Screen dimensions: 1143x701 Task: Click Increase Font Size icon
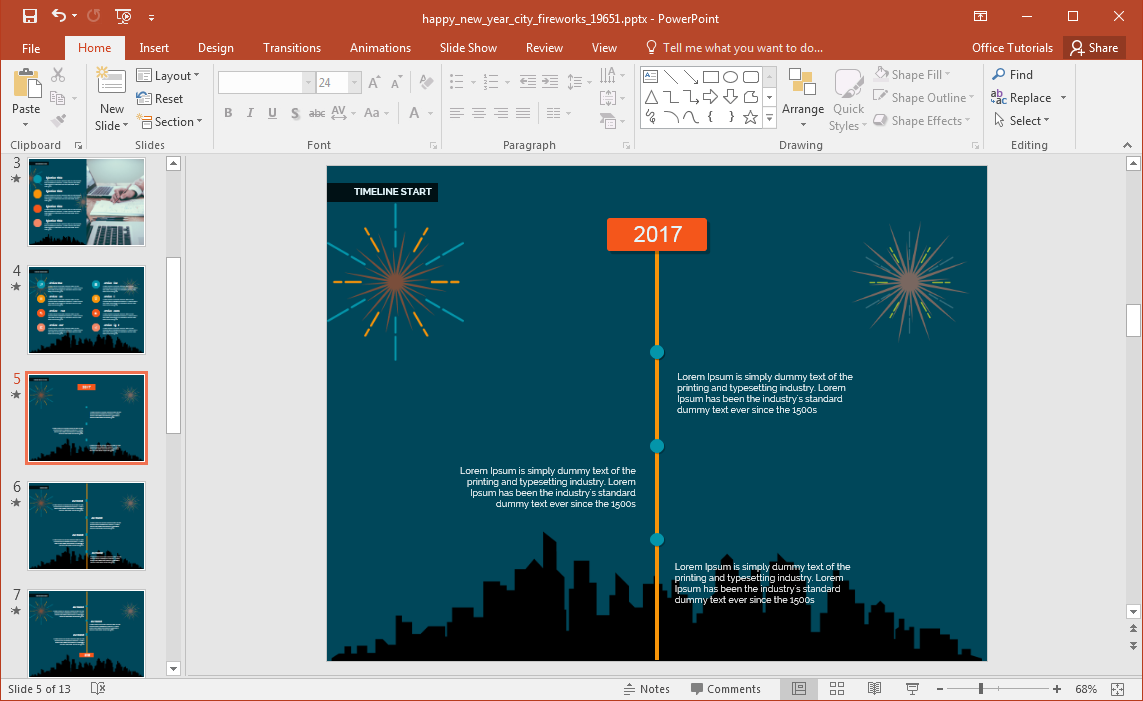374,82
